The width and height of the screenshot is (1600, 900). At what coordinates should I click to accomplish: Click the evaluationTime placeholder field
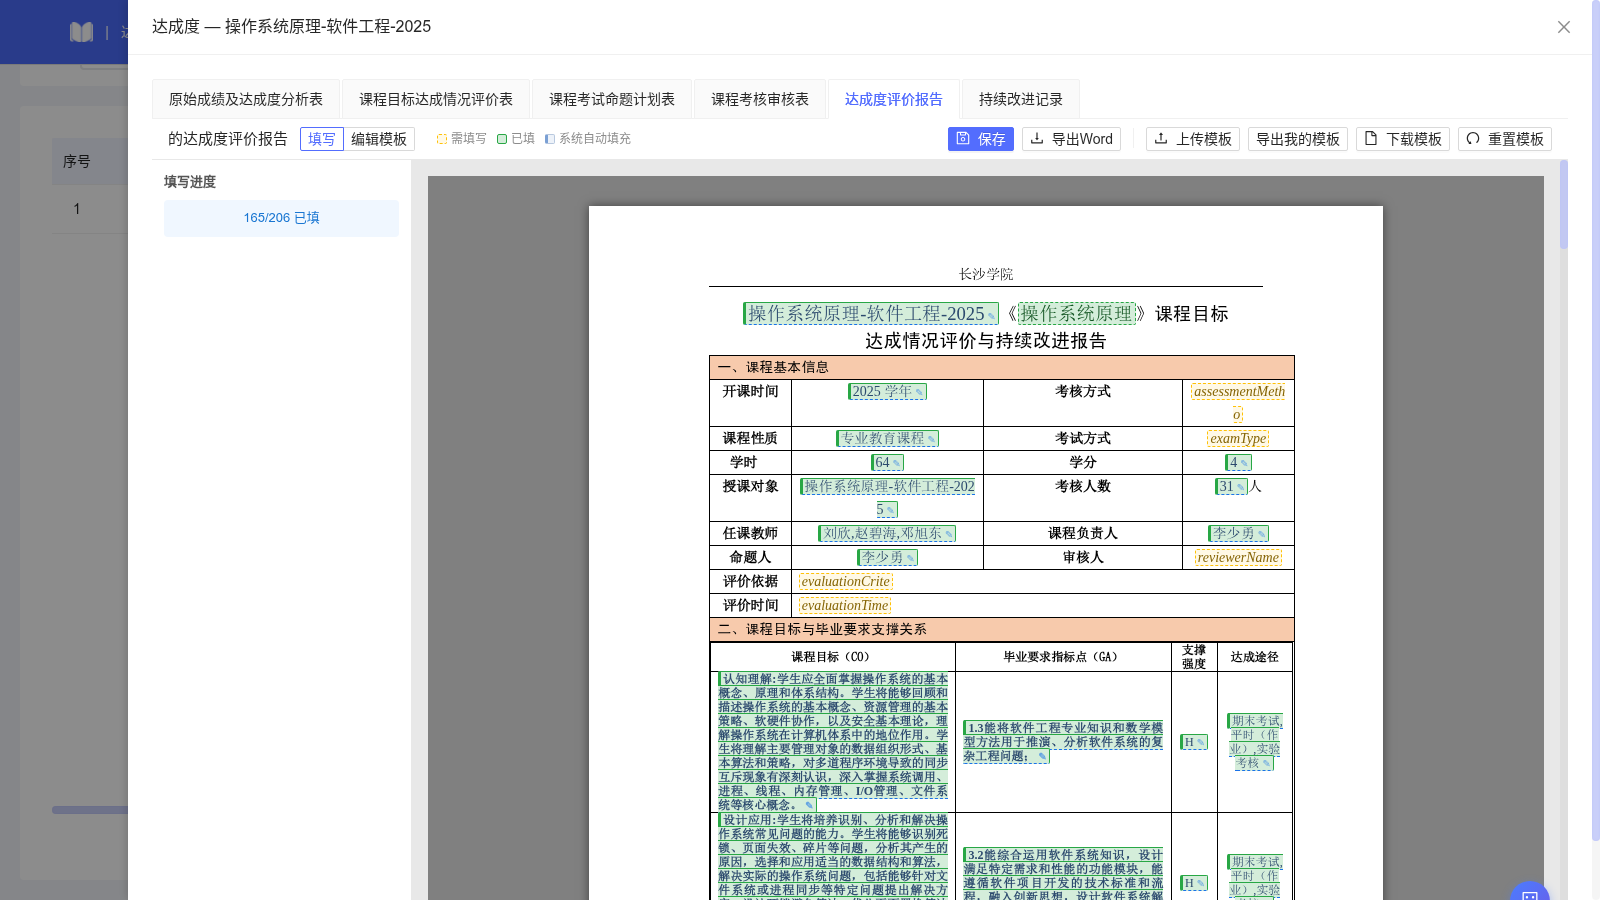coord(845,605)
